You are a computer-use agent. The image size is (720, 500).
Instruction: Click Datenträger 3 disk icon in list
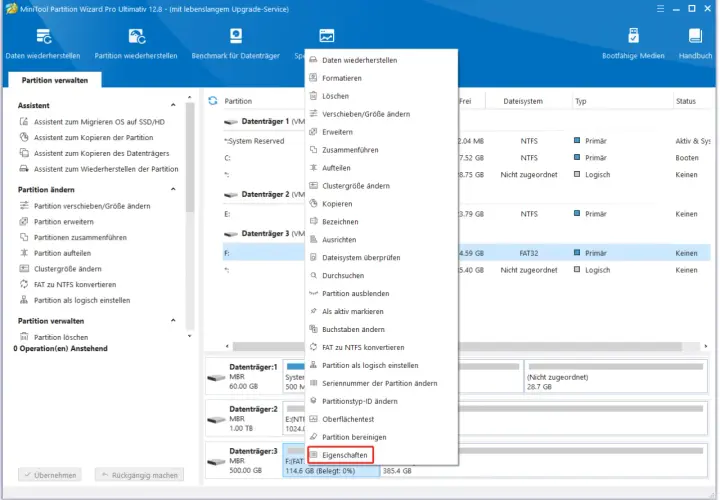click(231, 234)
